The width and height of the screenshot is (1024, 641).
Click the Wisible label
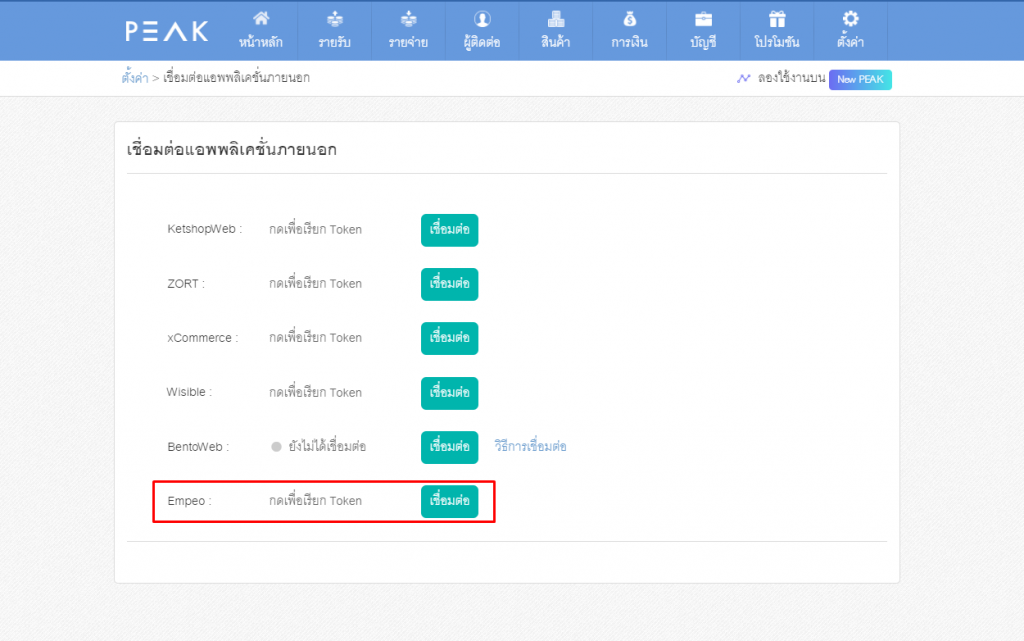point(189,392)
